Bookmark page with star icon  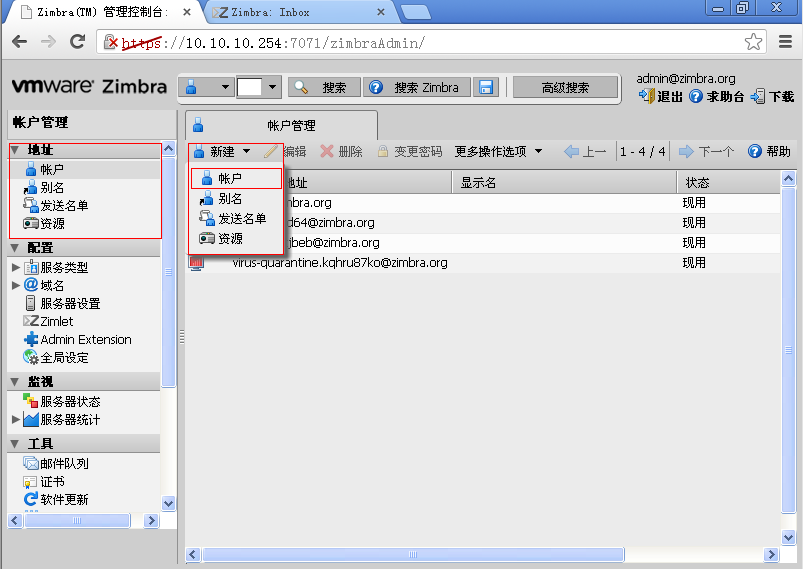coord(753,42)
